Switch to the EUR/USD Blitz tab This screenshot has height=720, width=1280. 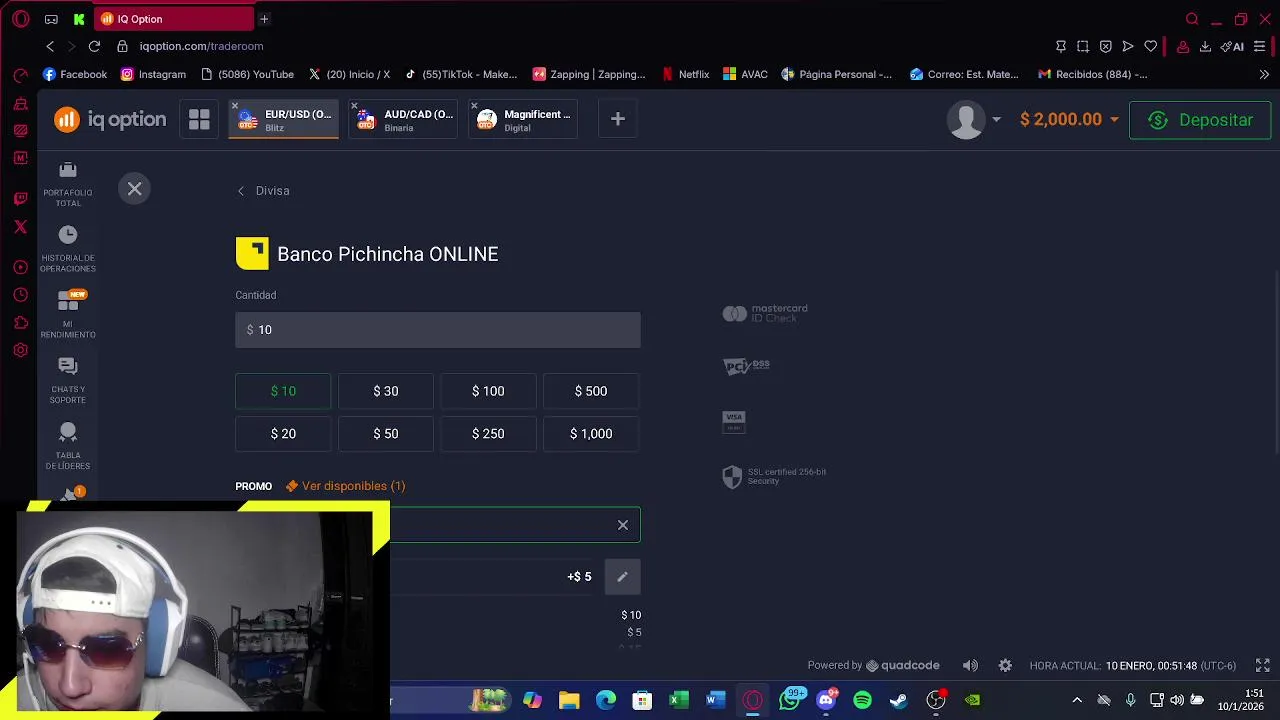point(286,120)
